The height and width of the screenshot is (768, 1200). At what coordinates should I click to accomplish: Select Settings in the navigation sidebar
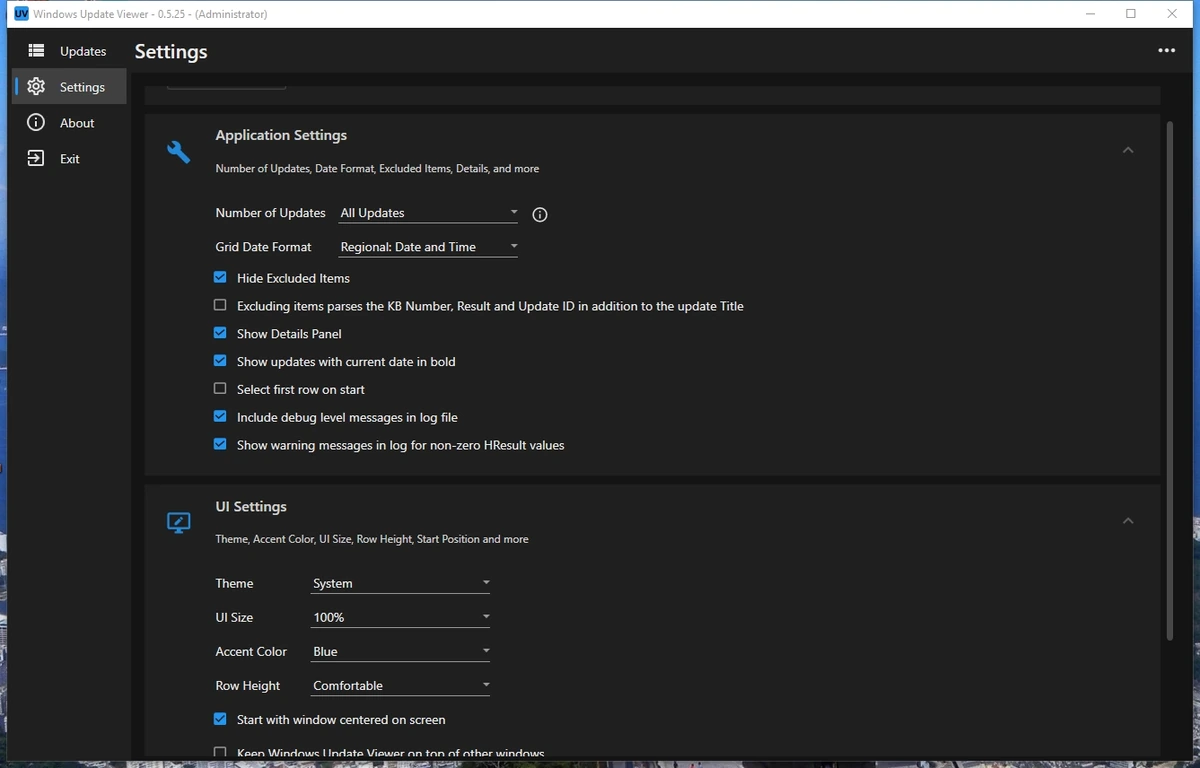pyautogui.click(x=70, y=87)
